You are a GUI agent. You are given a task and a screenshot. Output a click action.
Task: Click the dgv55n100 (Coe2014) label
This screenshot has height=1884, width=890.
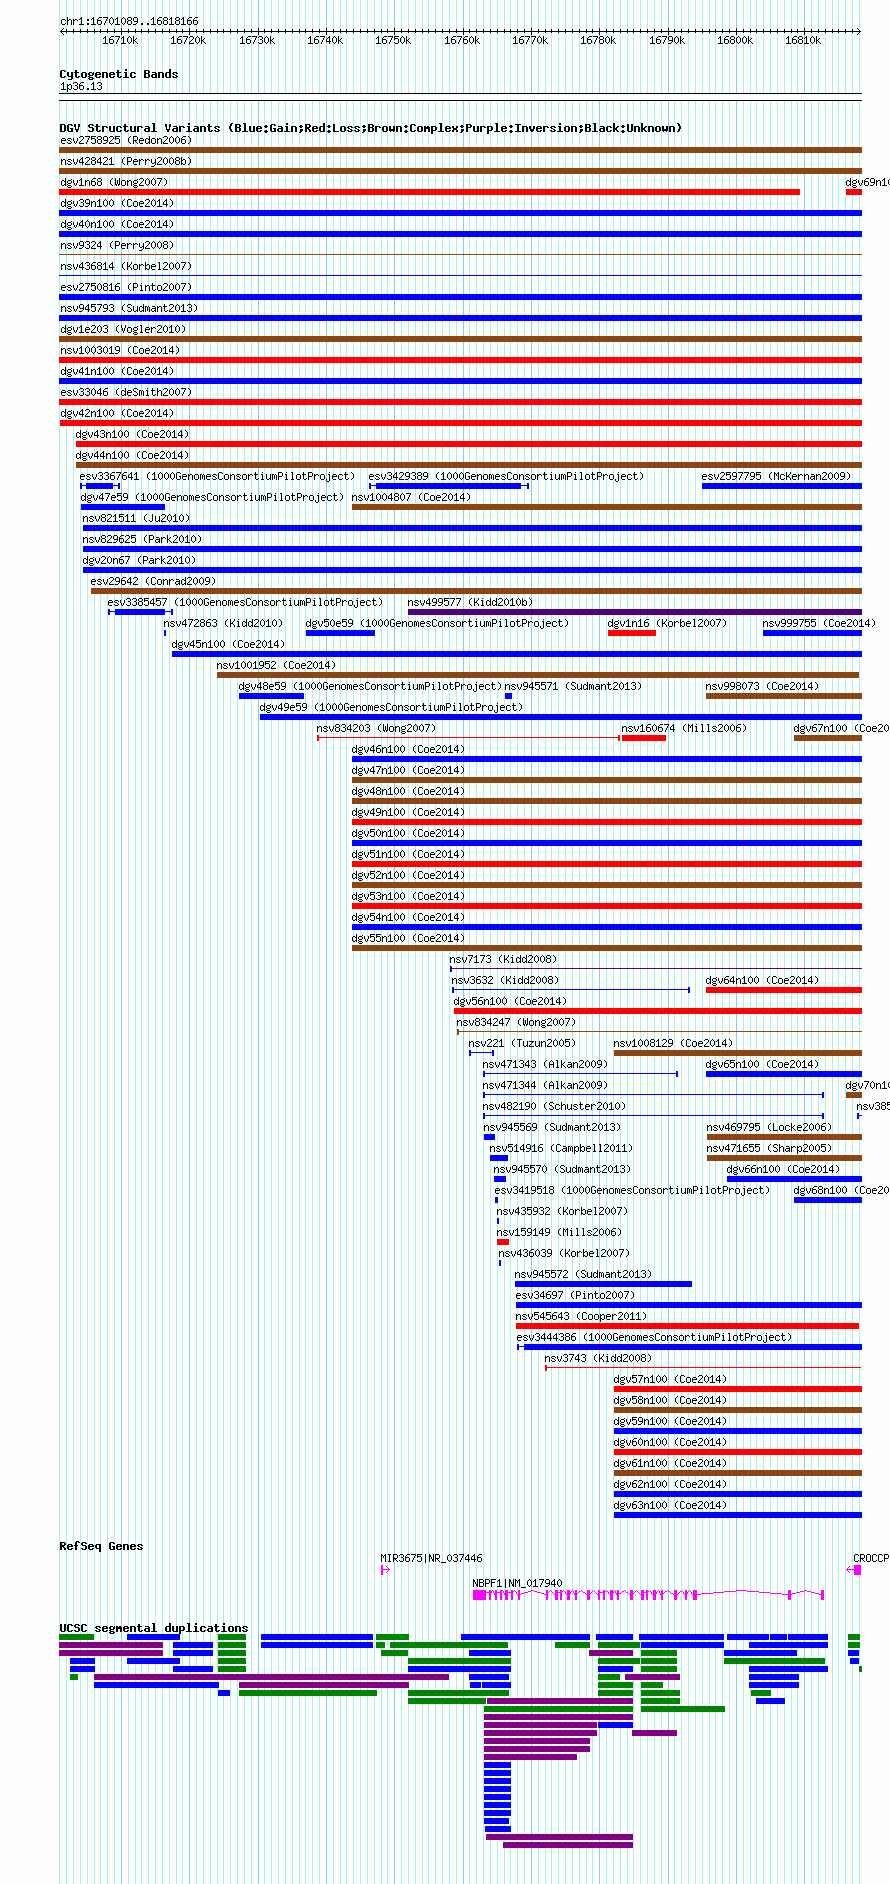click(408, 938)
